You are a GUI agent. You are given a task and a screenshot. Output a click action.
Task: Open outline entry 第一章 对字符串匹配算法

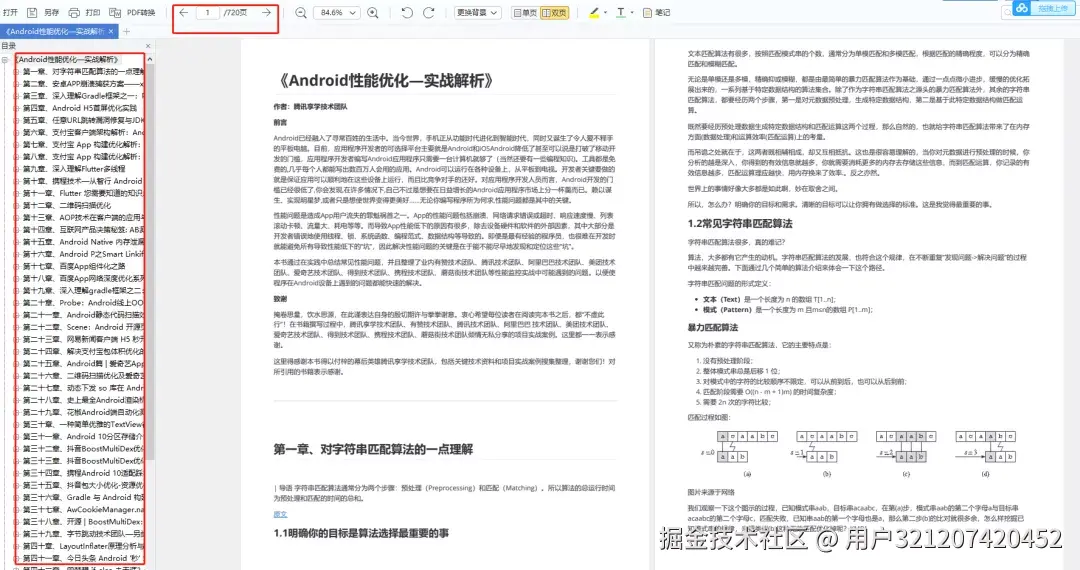click(83, 72)
